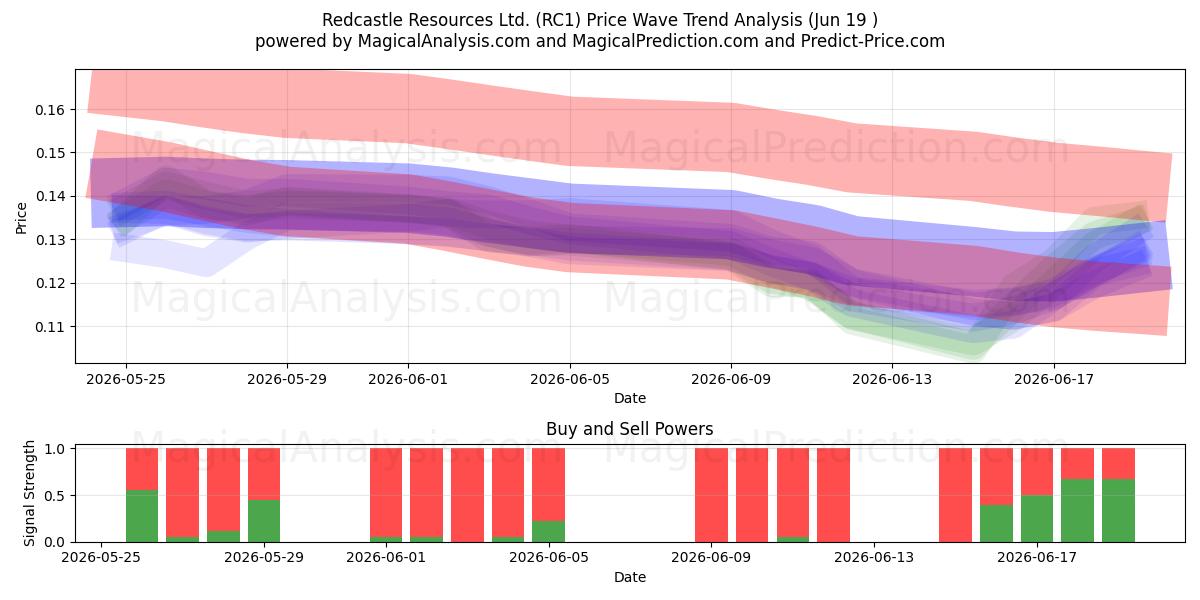The width and height of the screenshot is (1200, 600).
Task: Click the "Price" y-axis label
Action: coord(22,216)
